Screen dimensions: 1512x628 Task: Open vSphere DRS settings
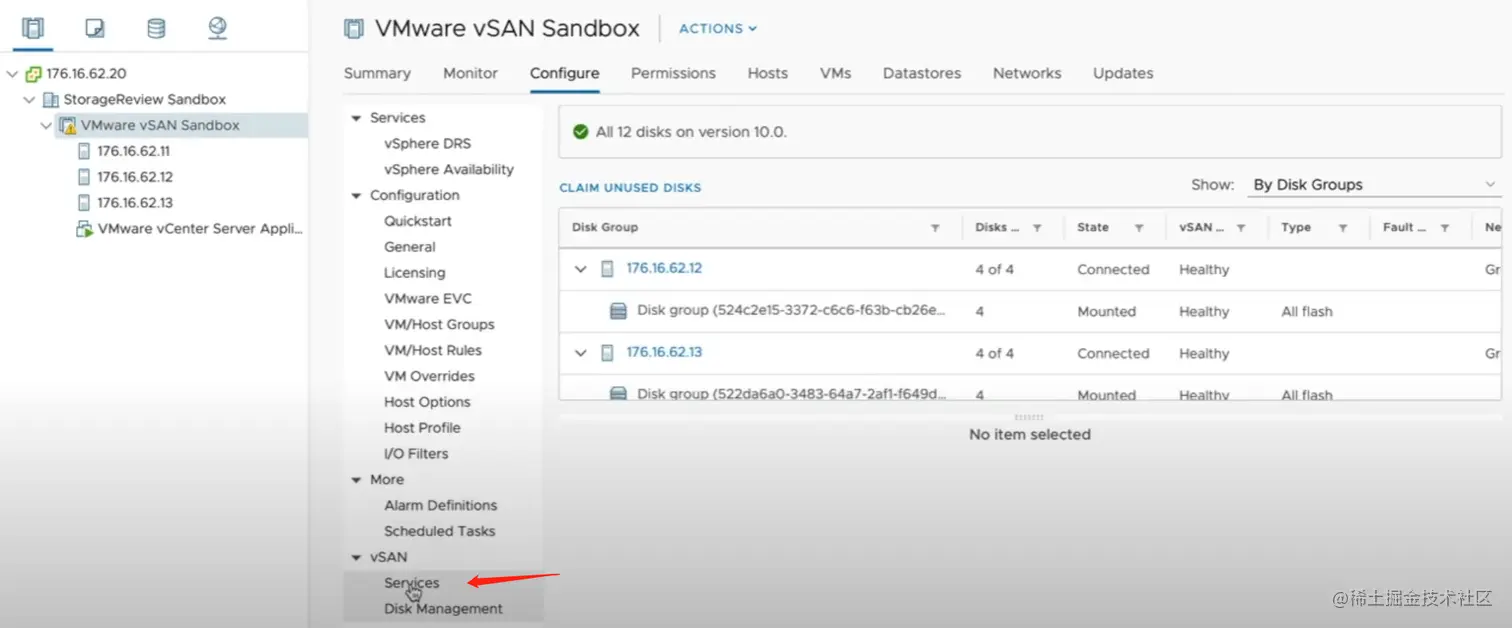pos(427,144)
